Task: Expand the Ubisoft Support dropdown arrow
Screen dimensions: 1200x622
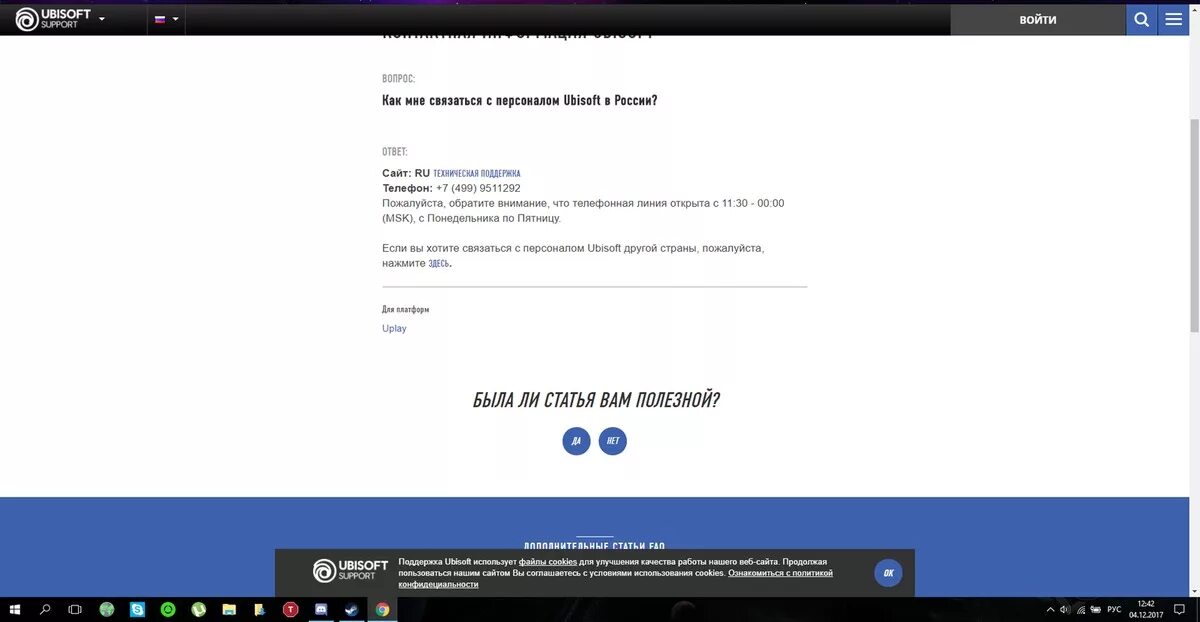Action: (x=102, y=19)
